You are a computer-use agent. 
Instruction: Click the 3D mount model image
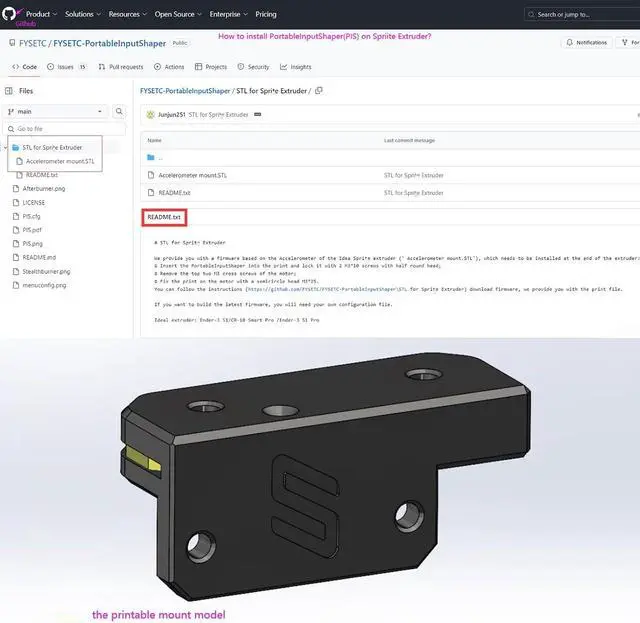[x=325, y=476]
